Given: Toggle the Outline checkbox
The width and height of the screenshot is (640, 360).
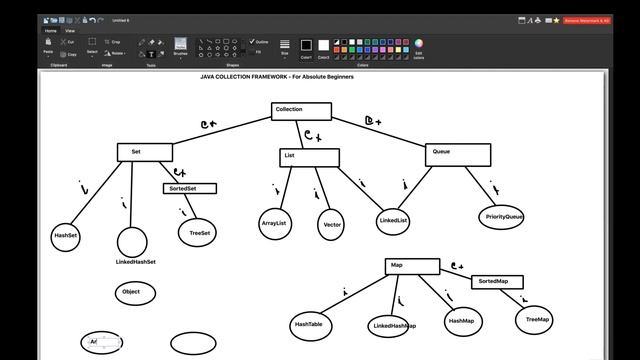Looking at the screenshot, I should pos(259,42).
